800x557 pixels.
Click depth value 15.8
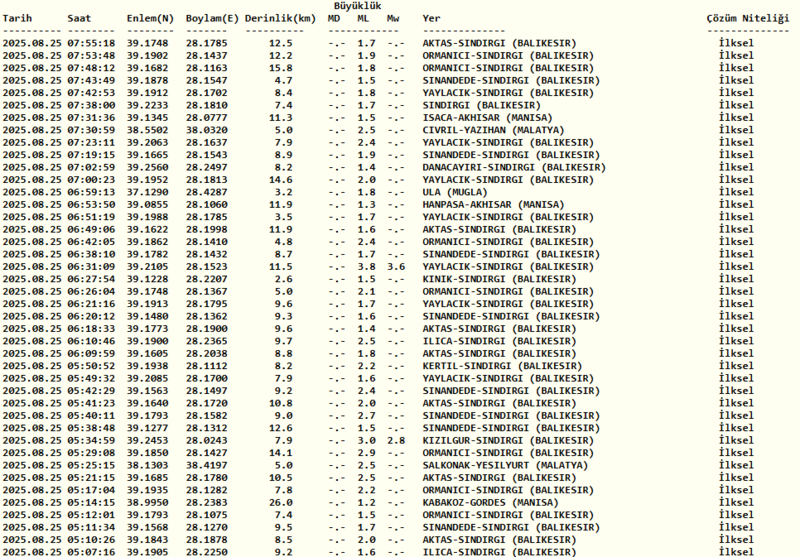[281, 68]
